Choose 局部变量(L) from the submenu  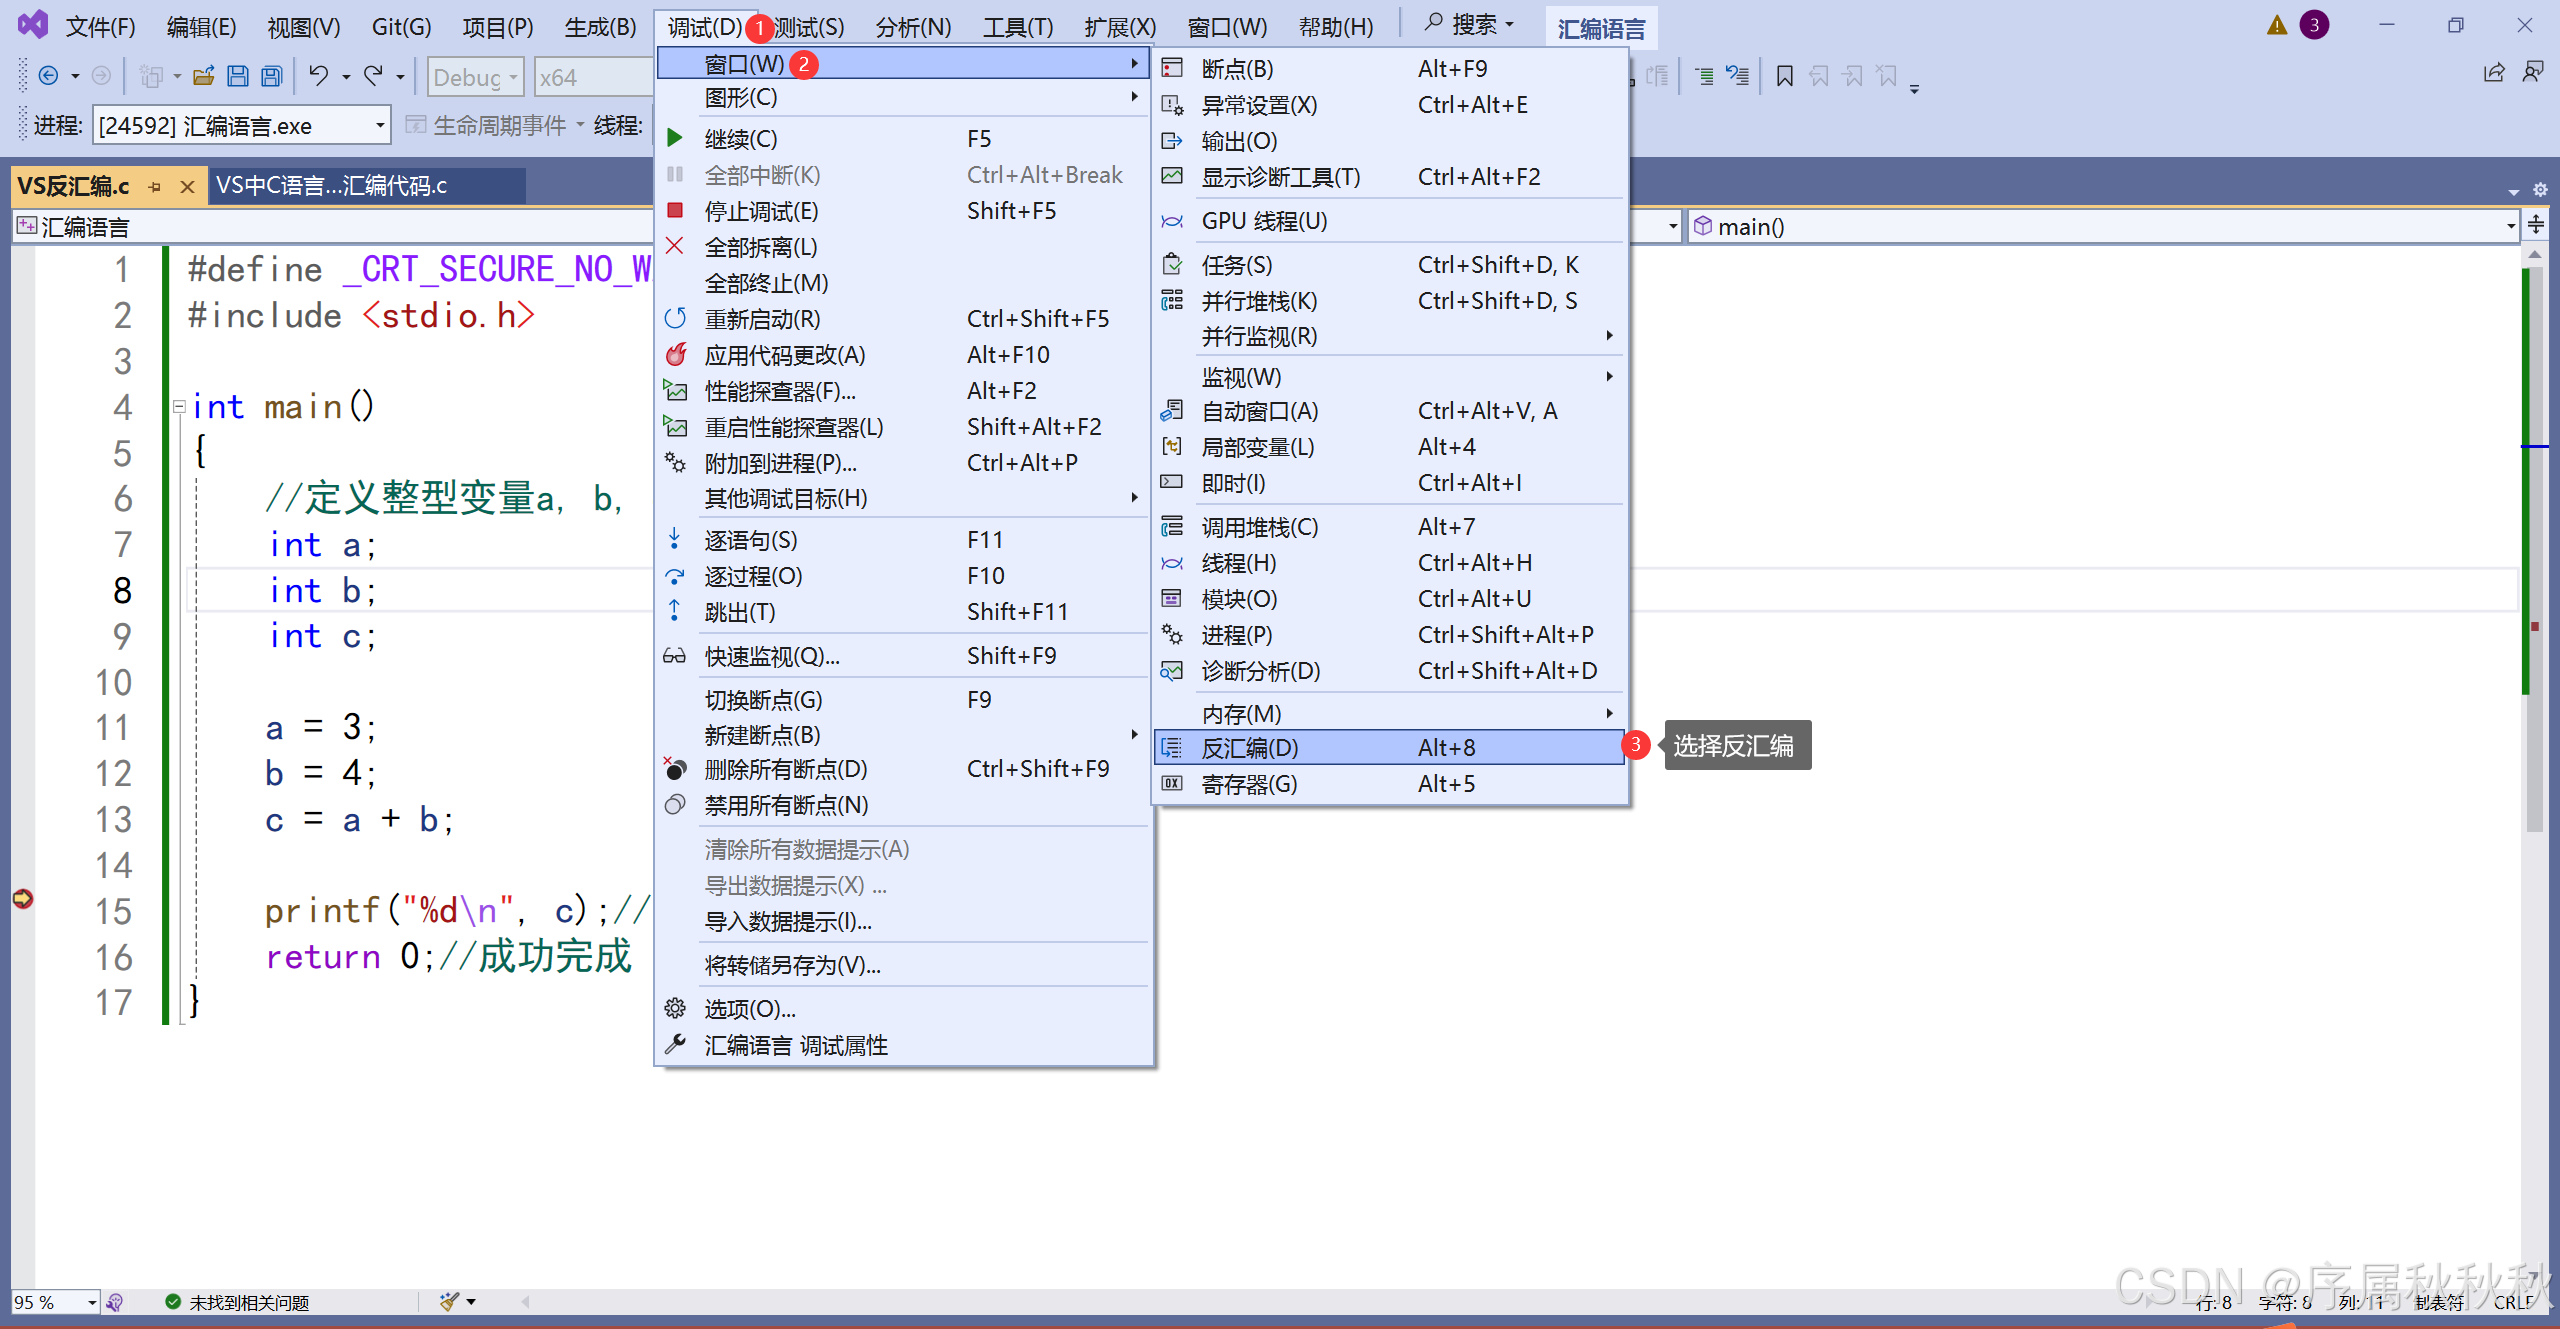1389,447
